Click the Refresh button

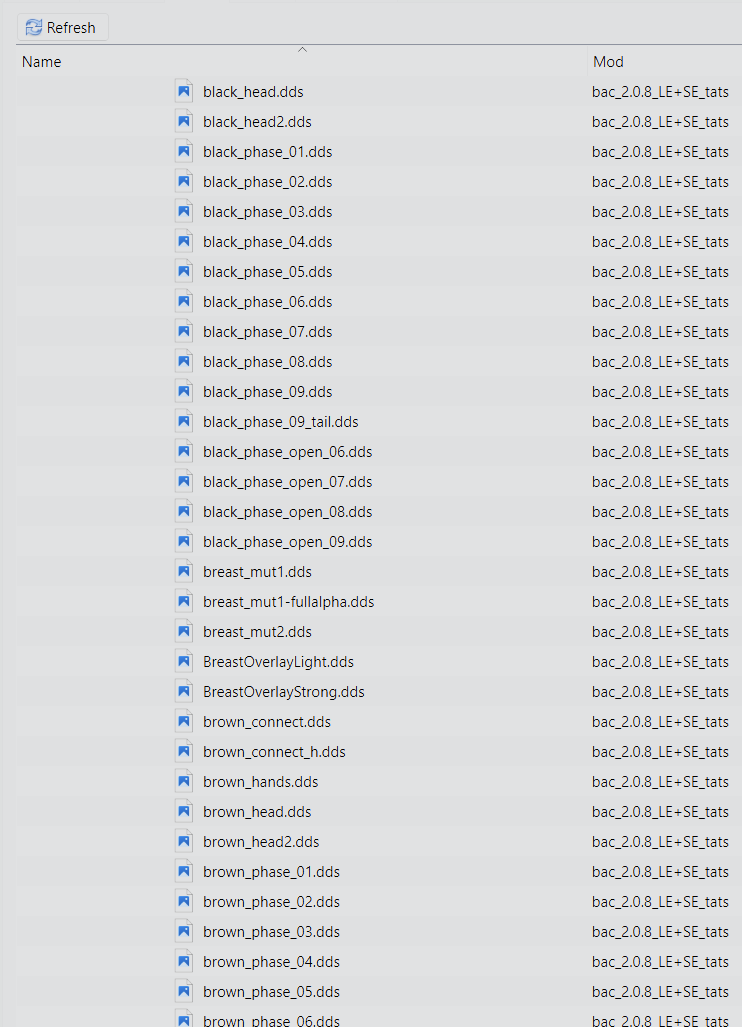62,28
